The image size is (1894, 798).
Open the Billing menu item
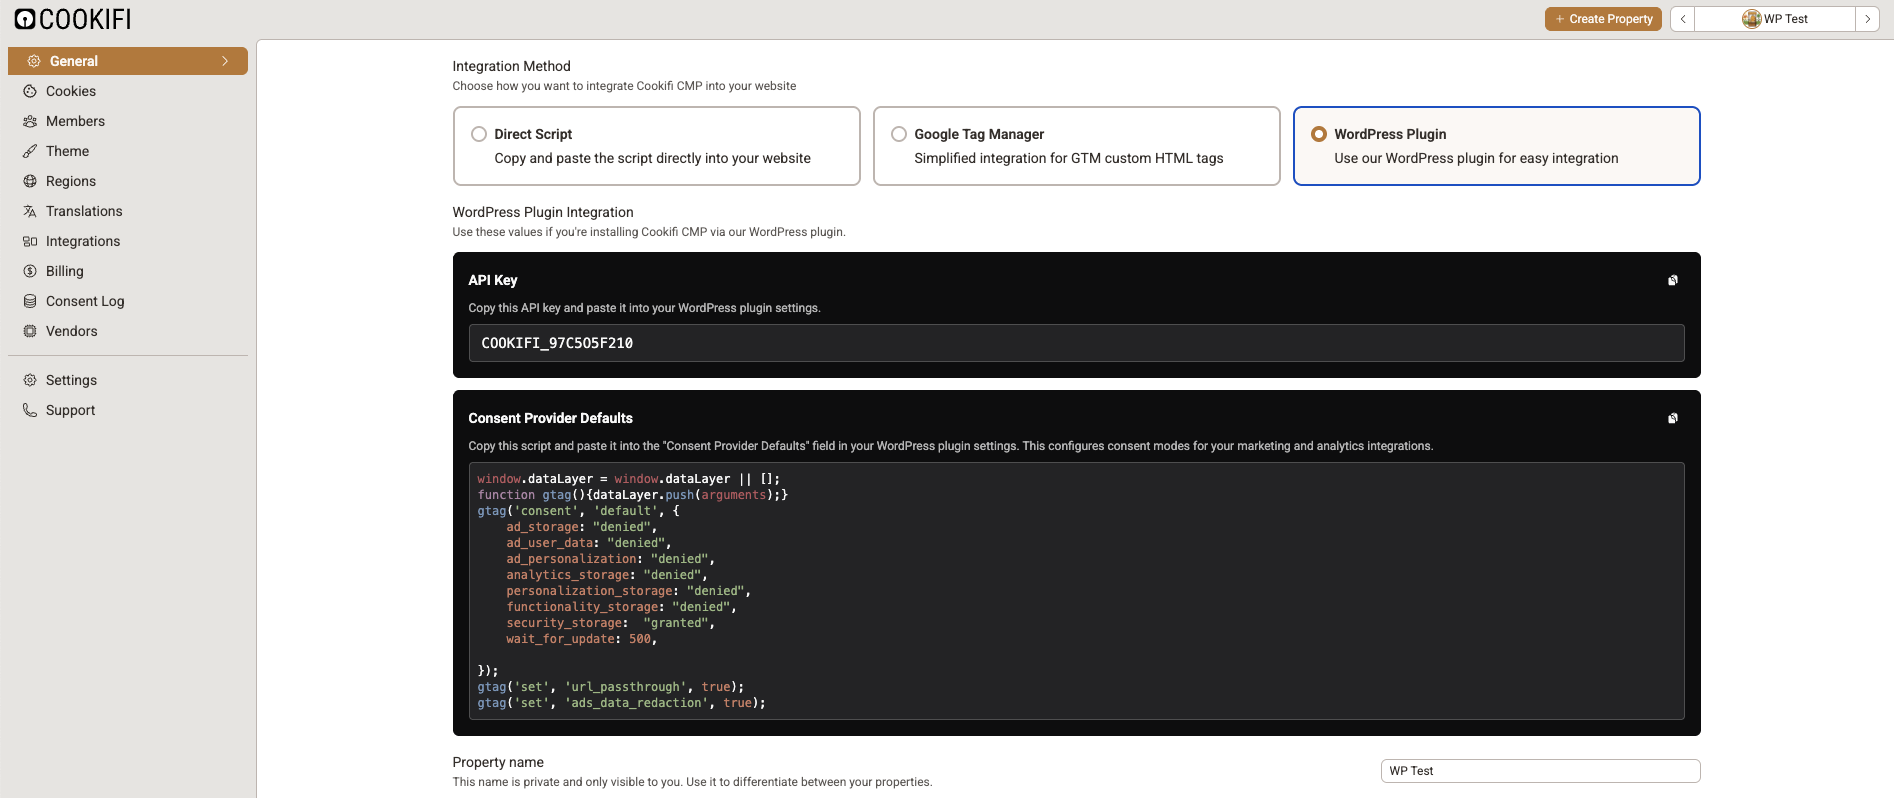point(128,271)
